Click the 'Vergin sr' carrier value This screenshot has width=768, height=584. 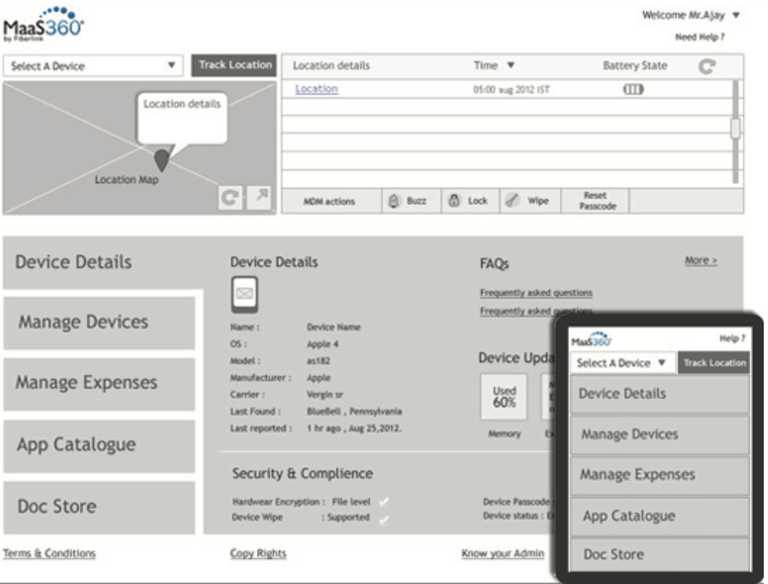click(x=325, y=394)
